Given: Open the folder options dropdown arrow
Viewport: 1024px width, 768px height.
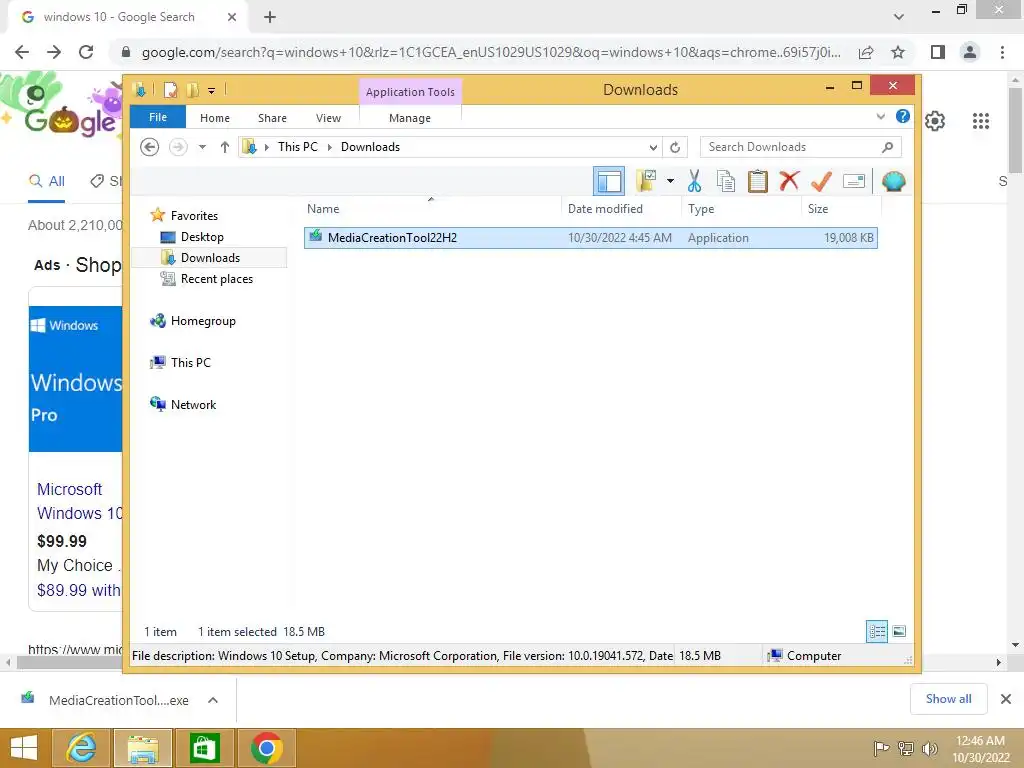Looking at the screenshot, I should [x=670, y=181].
